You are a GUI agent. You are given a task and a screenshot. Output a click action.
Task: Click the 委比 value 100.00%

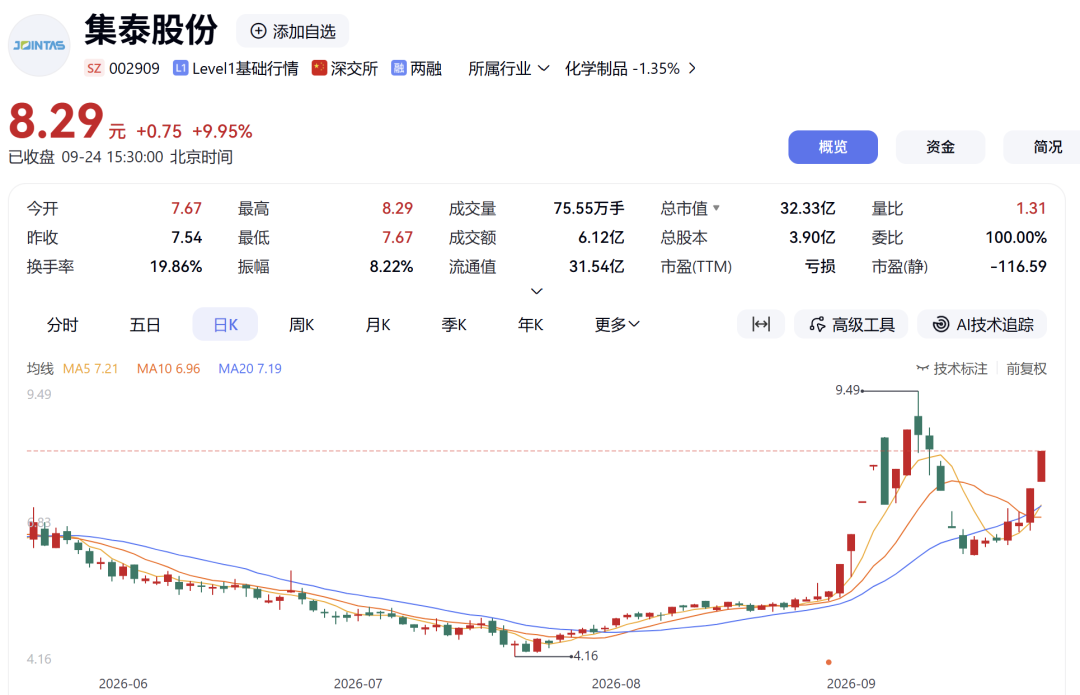click(1016, 238)
